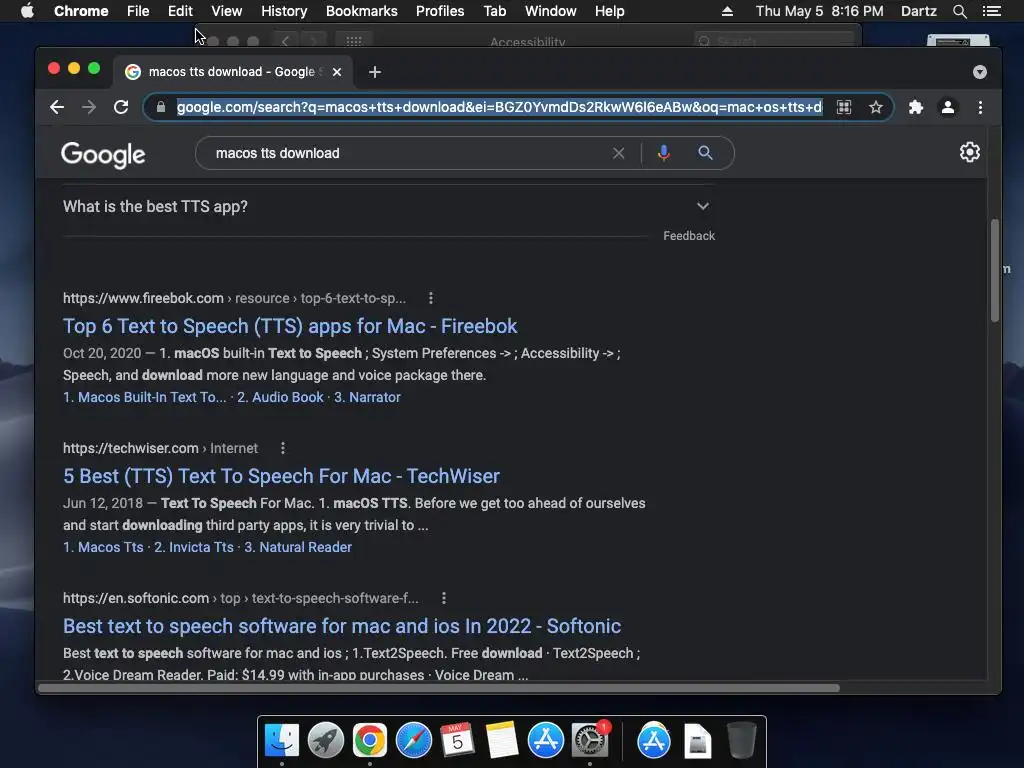Go back using Chrome's back arrow
Image resolution: width=1024 pixels, height=768 pixels.
pyautogui.click(x=57, y=107)
